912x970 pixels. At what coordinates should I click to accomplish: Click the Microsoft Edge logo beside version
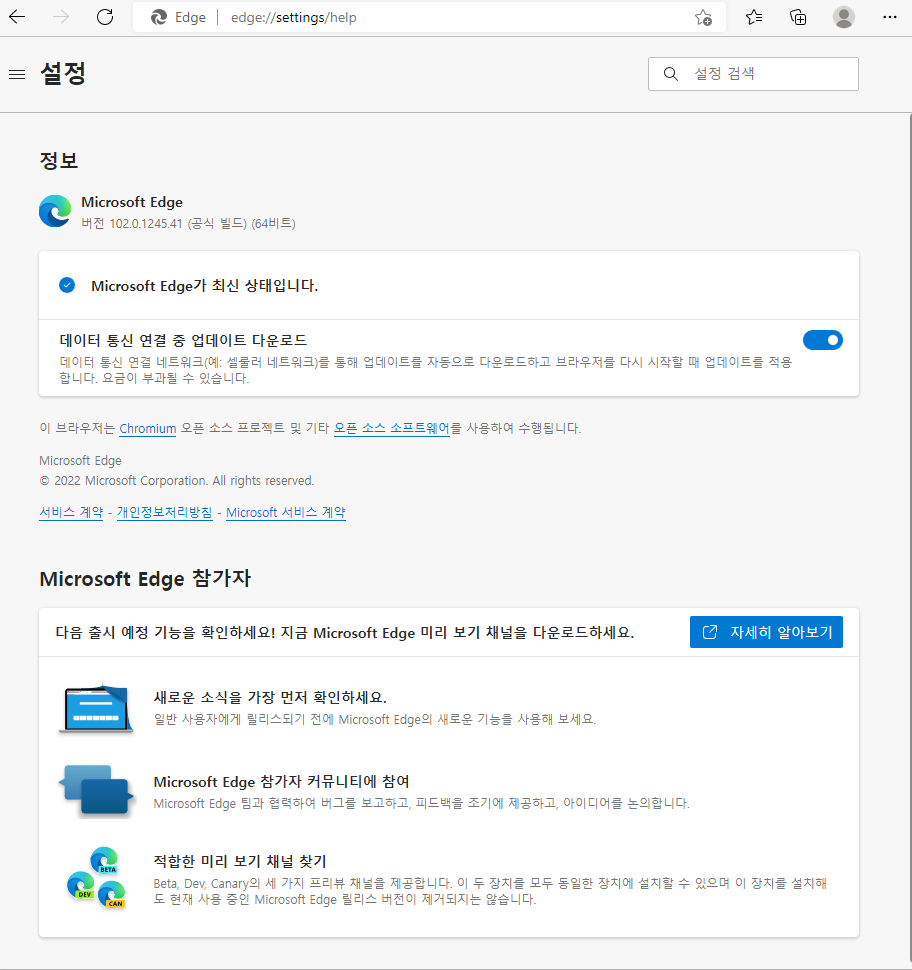click(x=55, y=211)
